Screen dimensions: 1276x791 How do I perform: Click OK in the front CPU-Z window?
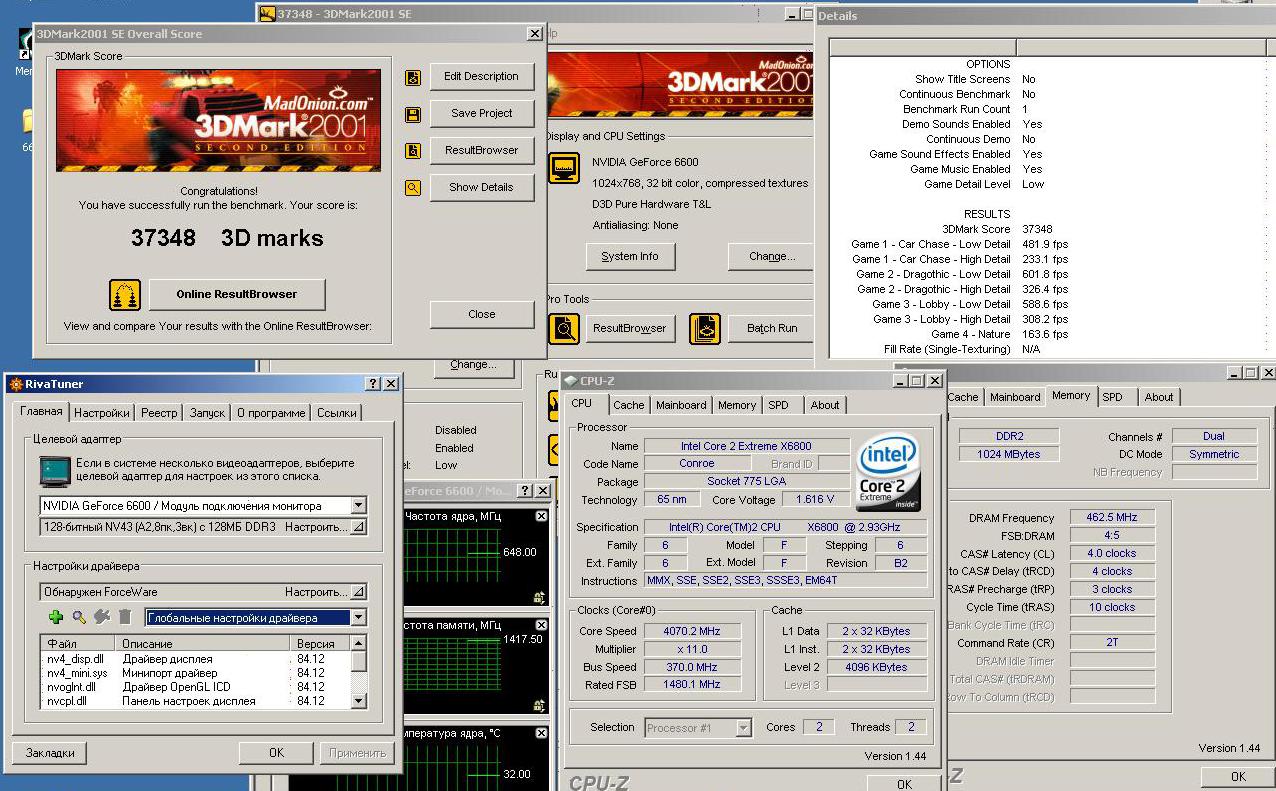[x=904, y=784]
